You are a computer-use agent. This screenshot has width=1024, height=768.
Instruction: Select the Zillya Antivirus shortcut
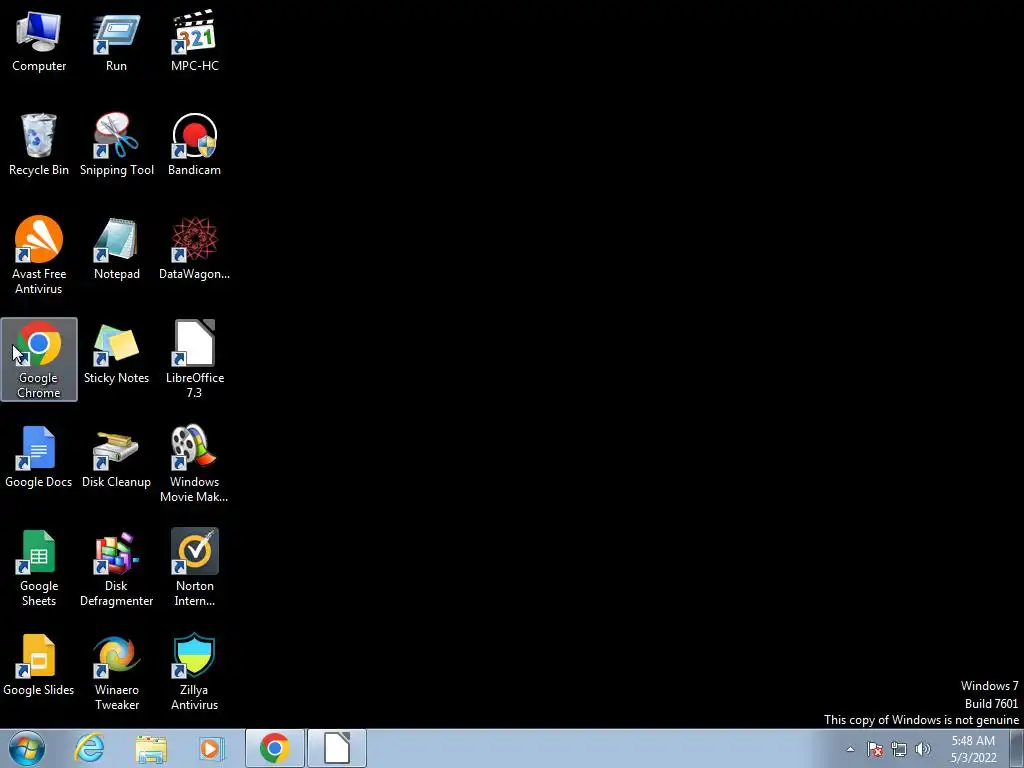pyautogui.click(x=195, y=671)
